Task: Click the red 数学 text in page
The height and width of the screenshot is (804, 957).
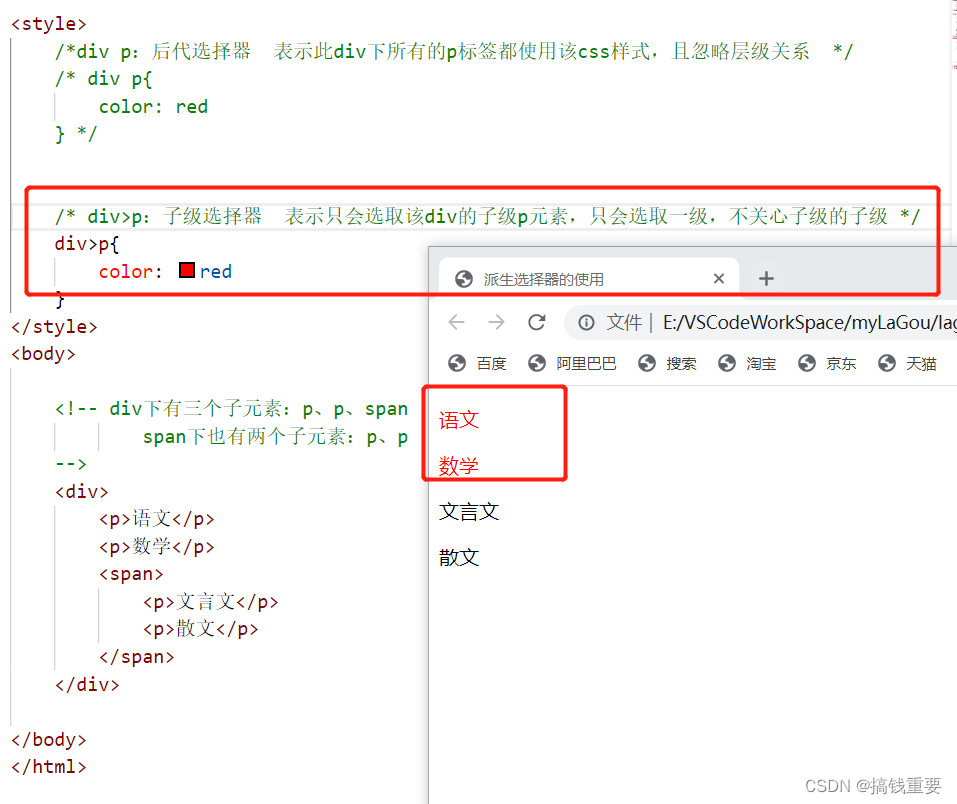Action: coord(459,466)
